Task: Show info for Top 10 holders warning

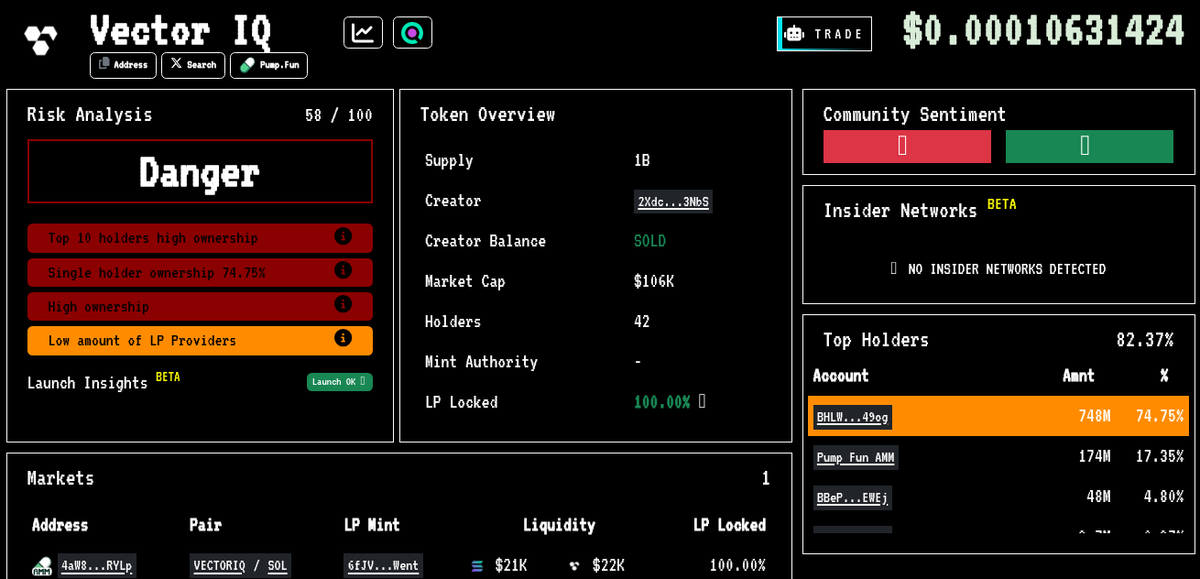Action: 343,237
